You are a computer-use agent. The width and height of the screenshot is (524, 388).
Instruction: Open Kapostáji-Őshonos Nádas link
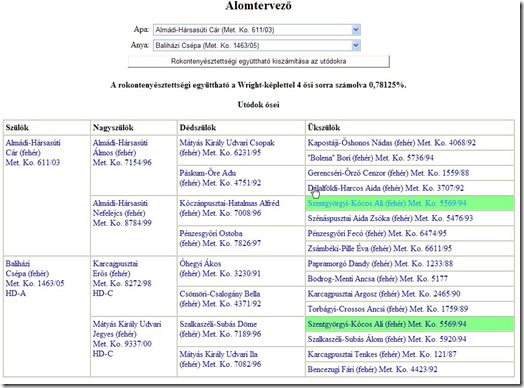pyautogui.click(x=391, y=143)
